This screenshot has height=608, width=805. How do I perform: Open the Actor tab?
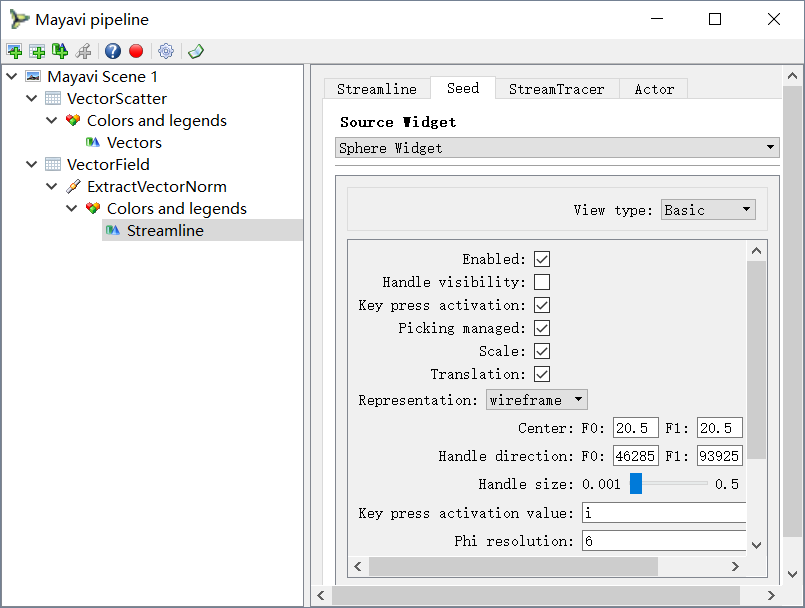[653, 88]
